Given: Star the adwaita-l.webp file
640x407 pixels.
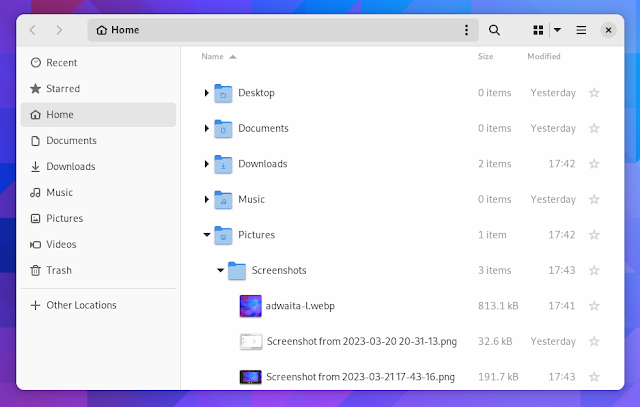Looking at the screenshot, I should [594, 306].
